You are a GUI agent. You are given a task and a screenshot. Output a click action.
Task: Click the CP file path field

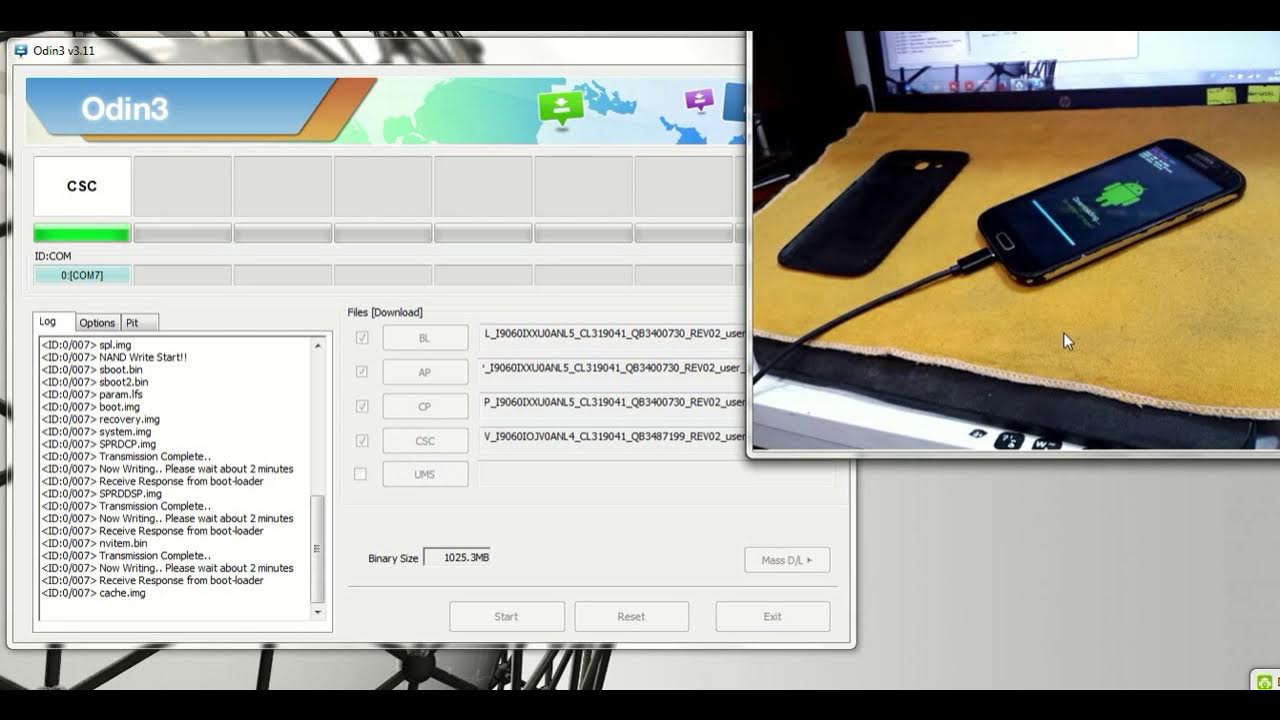tap(612, 402)
